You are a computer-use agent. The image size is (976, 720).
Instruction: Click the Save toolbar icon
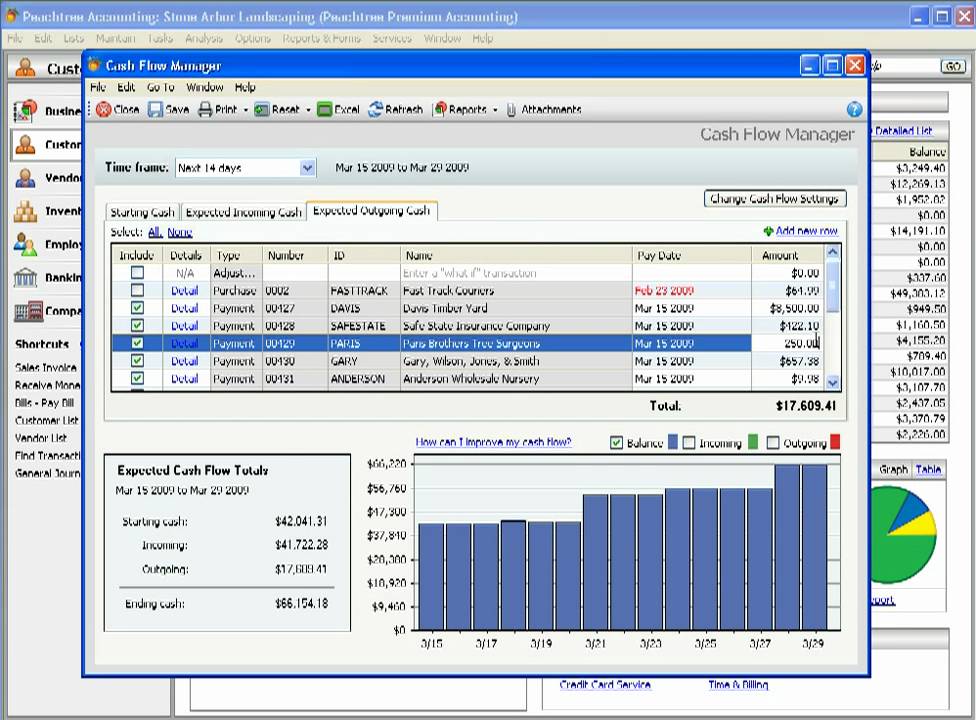155,110
